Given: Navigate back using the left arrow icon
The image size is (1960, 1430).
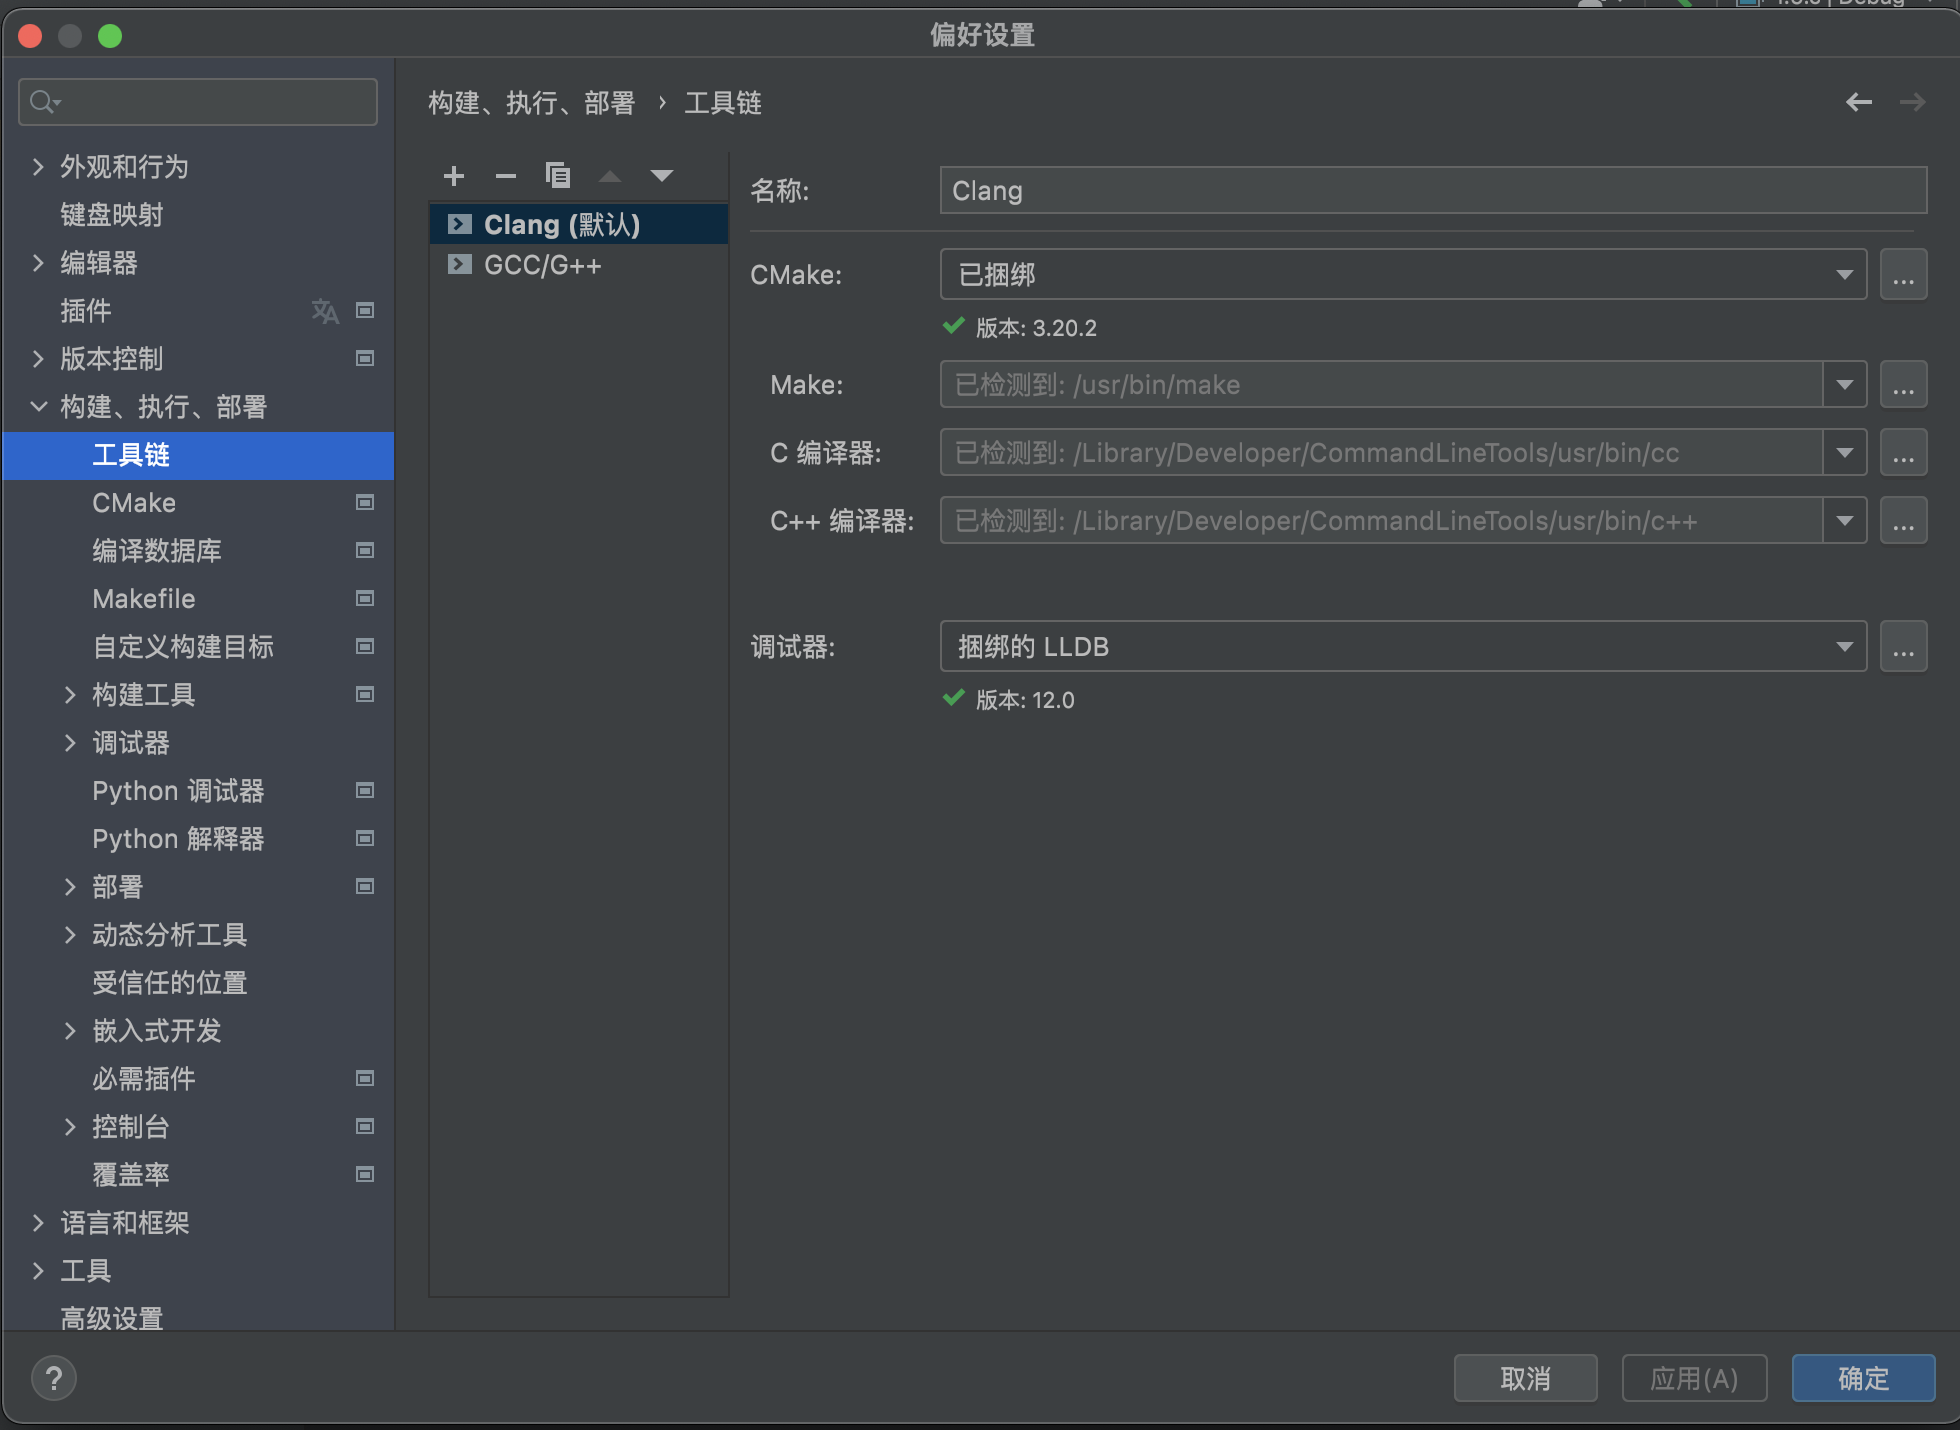Looking at the screenshot, I should click(x=1858, y=102).
